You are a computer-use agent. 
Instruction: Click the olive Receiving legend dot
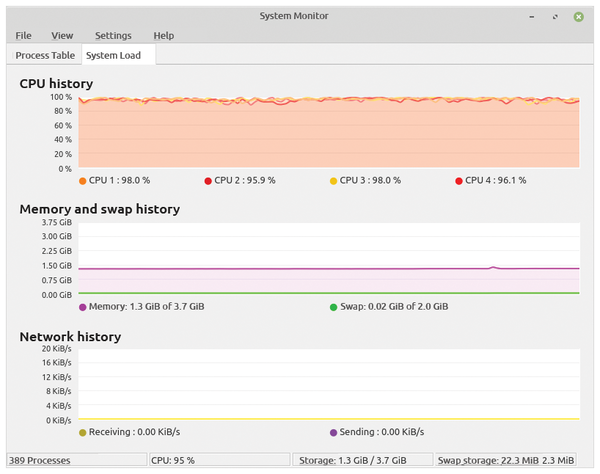(82, 433)
